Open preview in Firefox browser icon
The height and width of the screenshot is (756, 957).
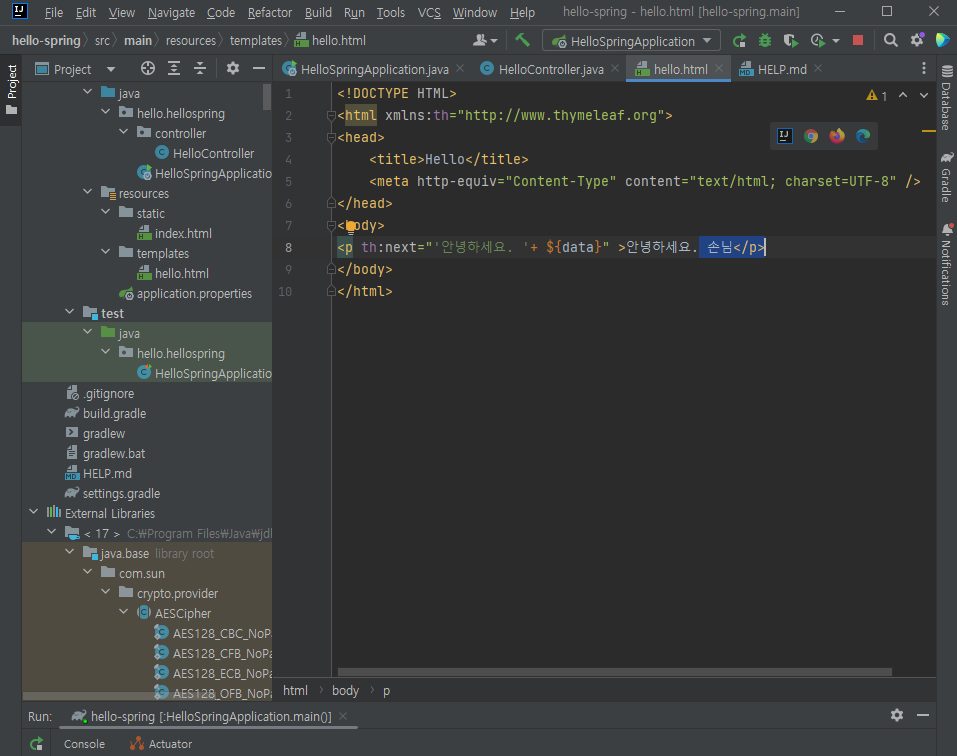point(837,136)
